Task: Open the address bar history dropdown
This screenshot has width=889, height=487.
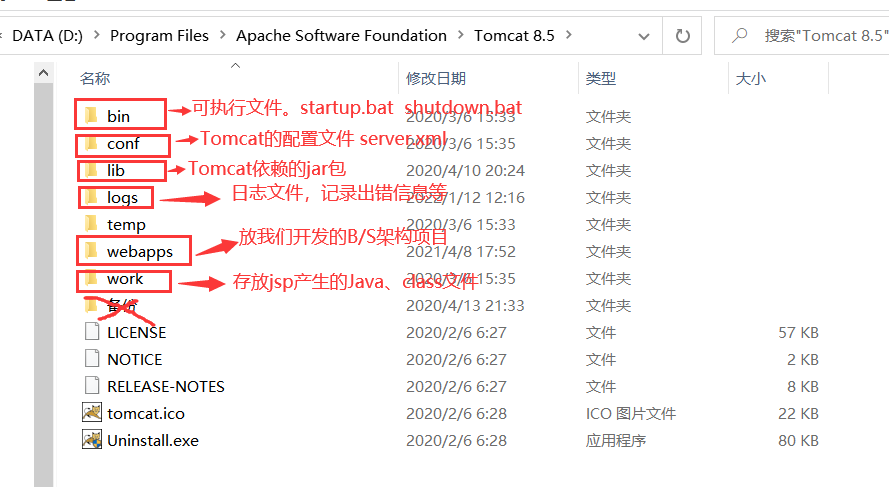Action: click(644, 36)
